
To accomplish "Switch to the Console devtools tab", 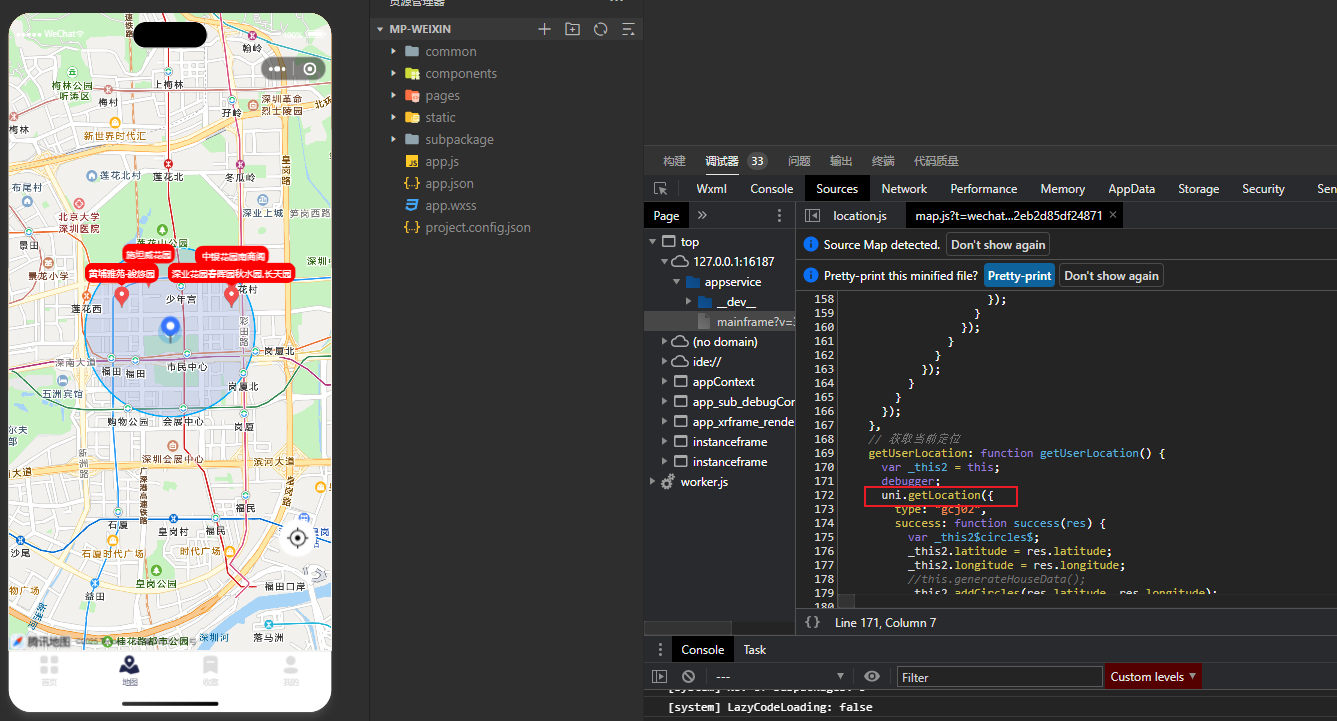I will (772, 188).
